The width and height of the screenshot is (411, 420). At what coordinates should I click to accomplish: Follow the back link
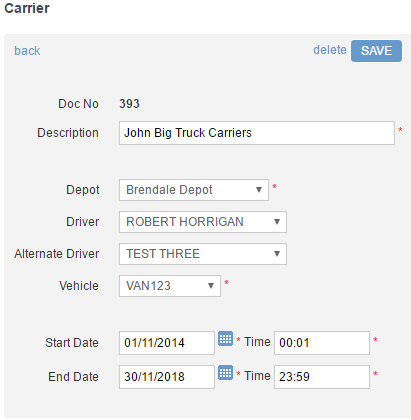[27, 51]
